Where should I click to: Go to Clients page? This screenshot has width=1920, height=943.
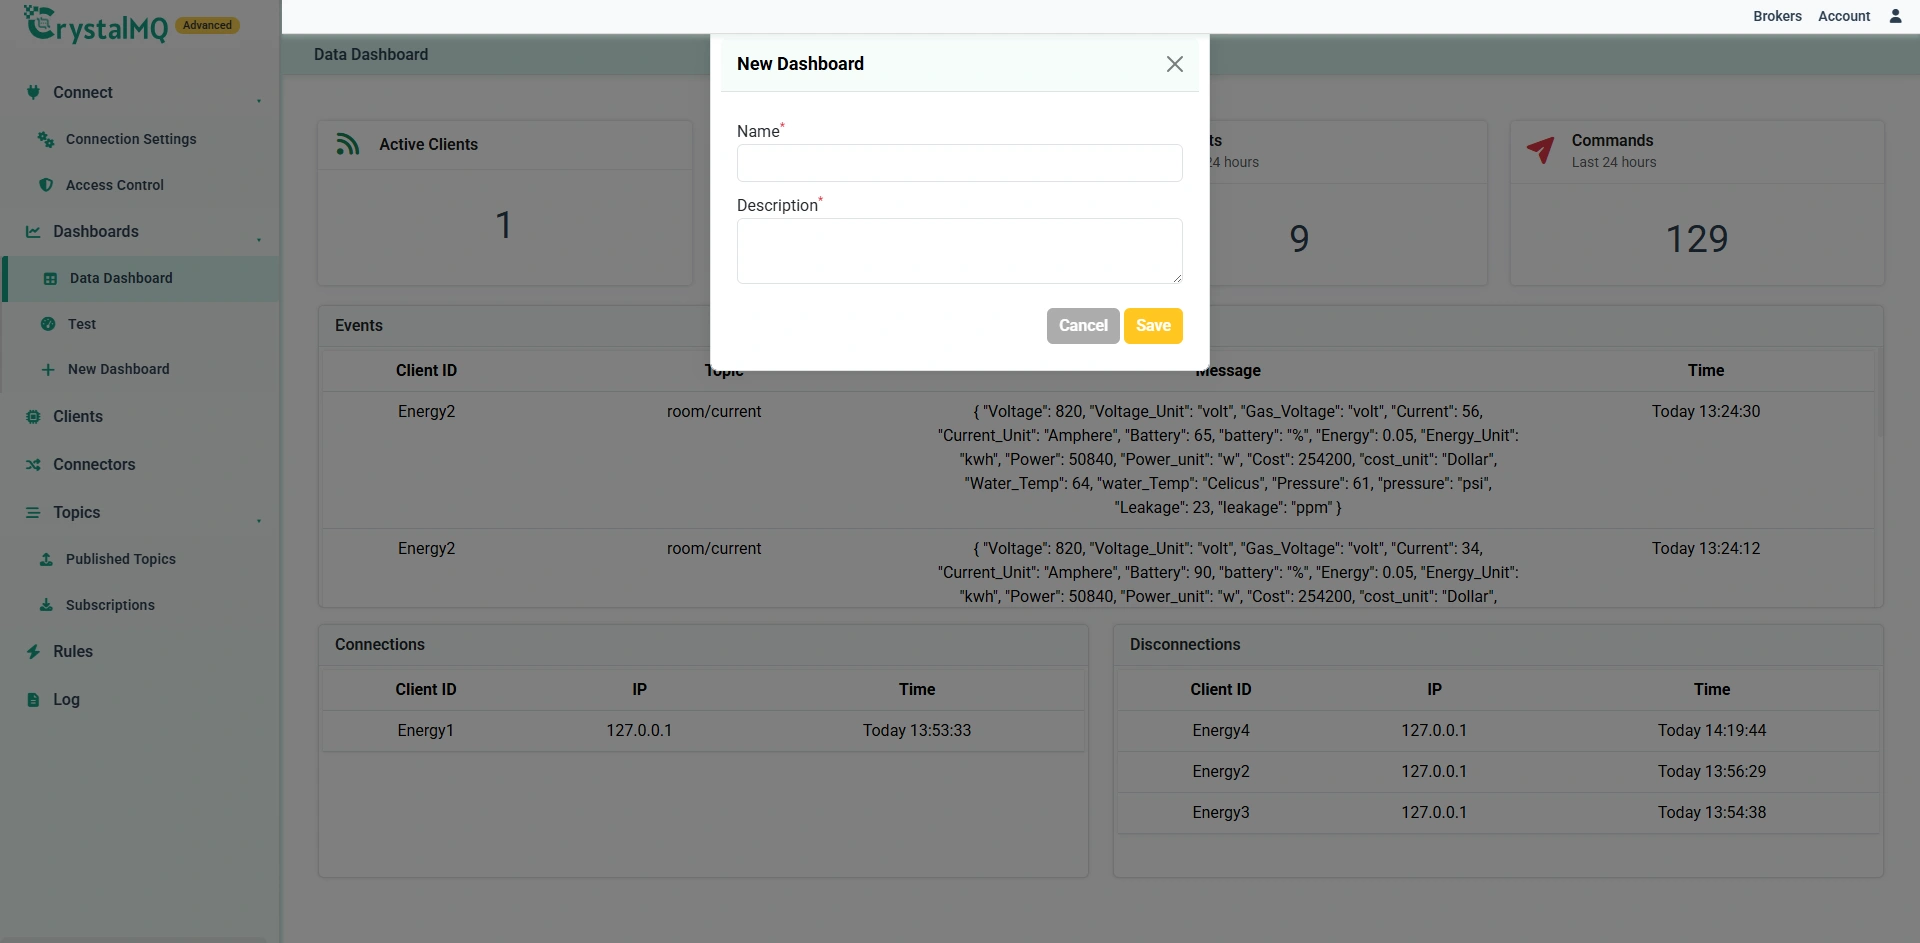(x=78, y=416)
